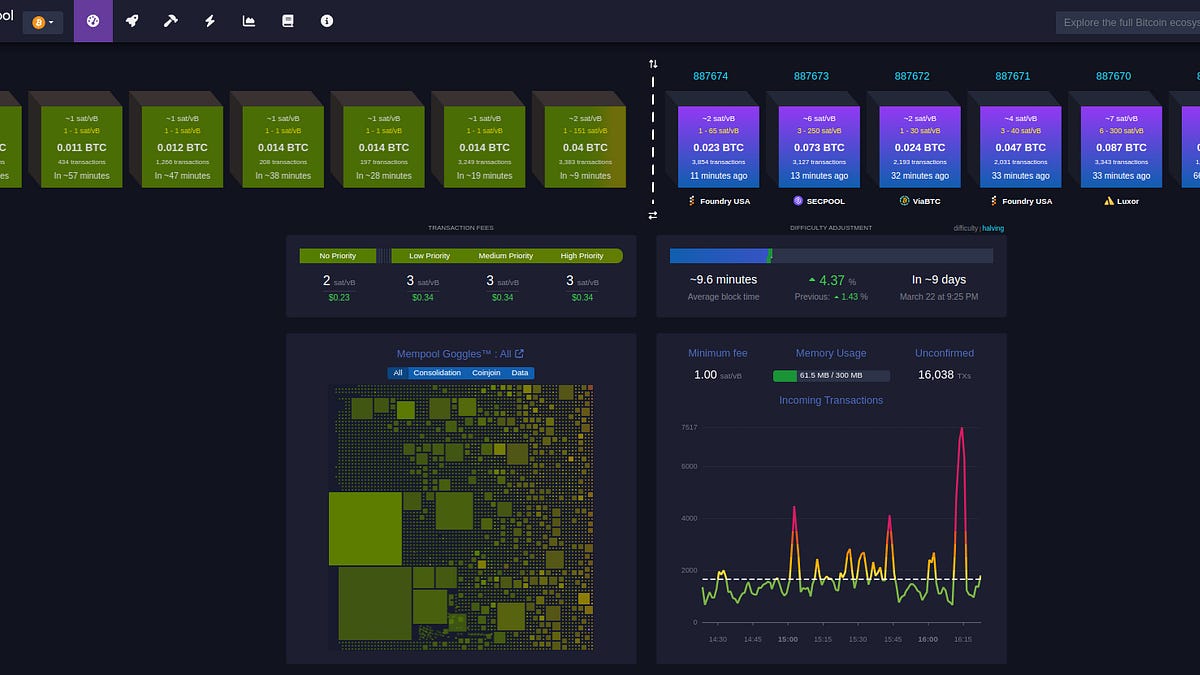Open the rocket accelerator icon
Image resolution: width=1200 pixels, height=675 pixels.
[132, 21]
